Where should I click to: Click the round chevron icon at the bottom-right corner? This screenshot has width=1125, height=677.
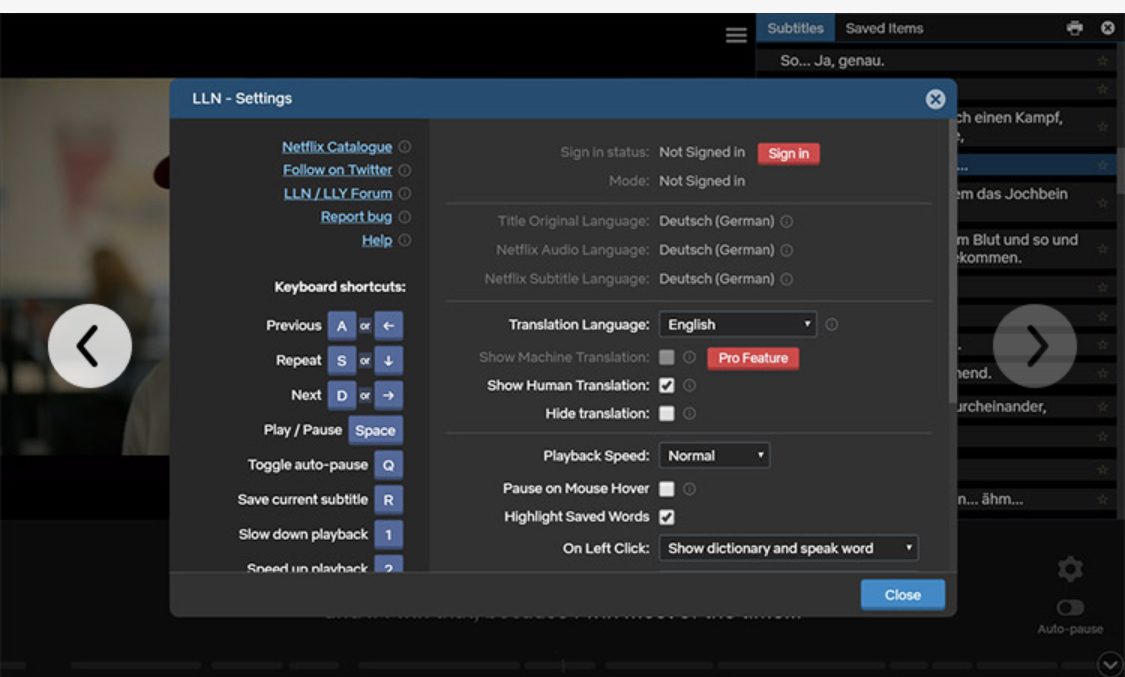click(1110, 663)
